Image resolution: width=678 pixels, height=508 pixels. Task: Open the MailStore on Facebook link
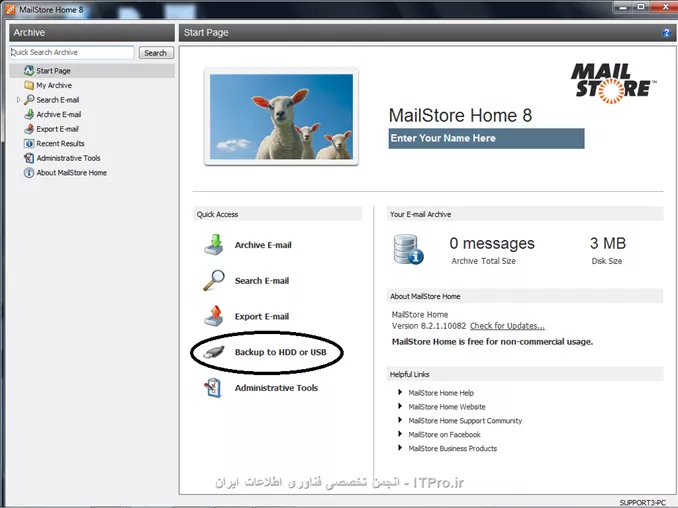445,435
